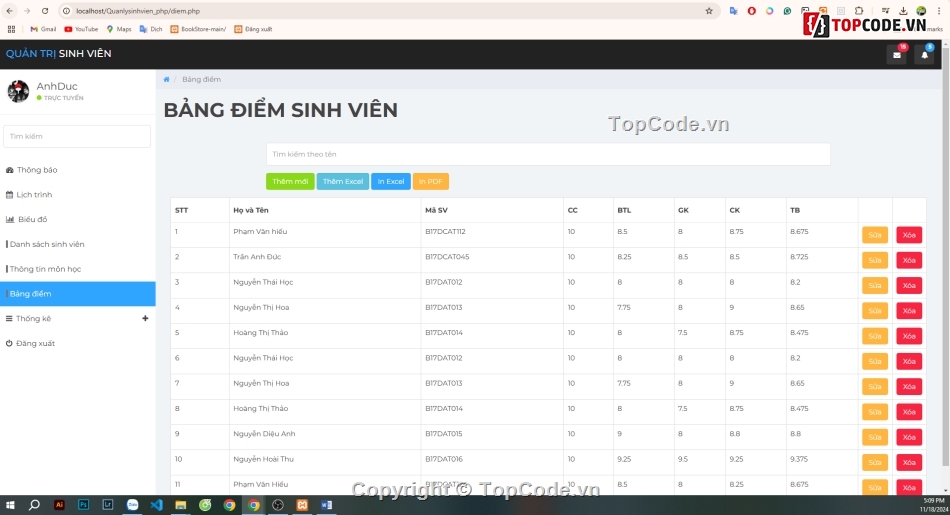Click Xóa for Trần Anh Đức
This screenshot has height=515, width=950.
pyautogui.click(x=909, y=260)
